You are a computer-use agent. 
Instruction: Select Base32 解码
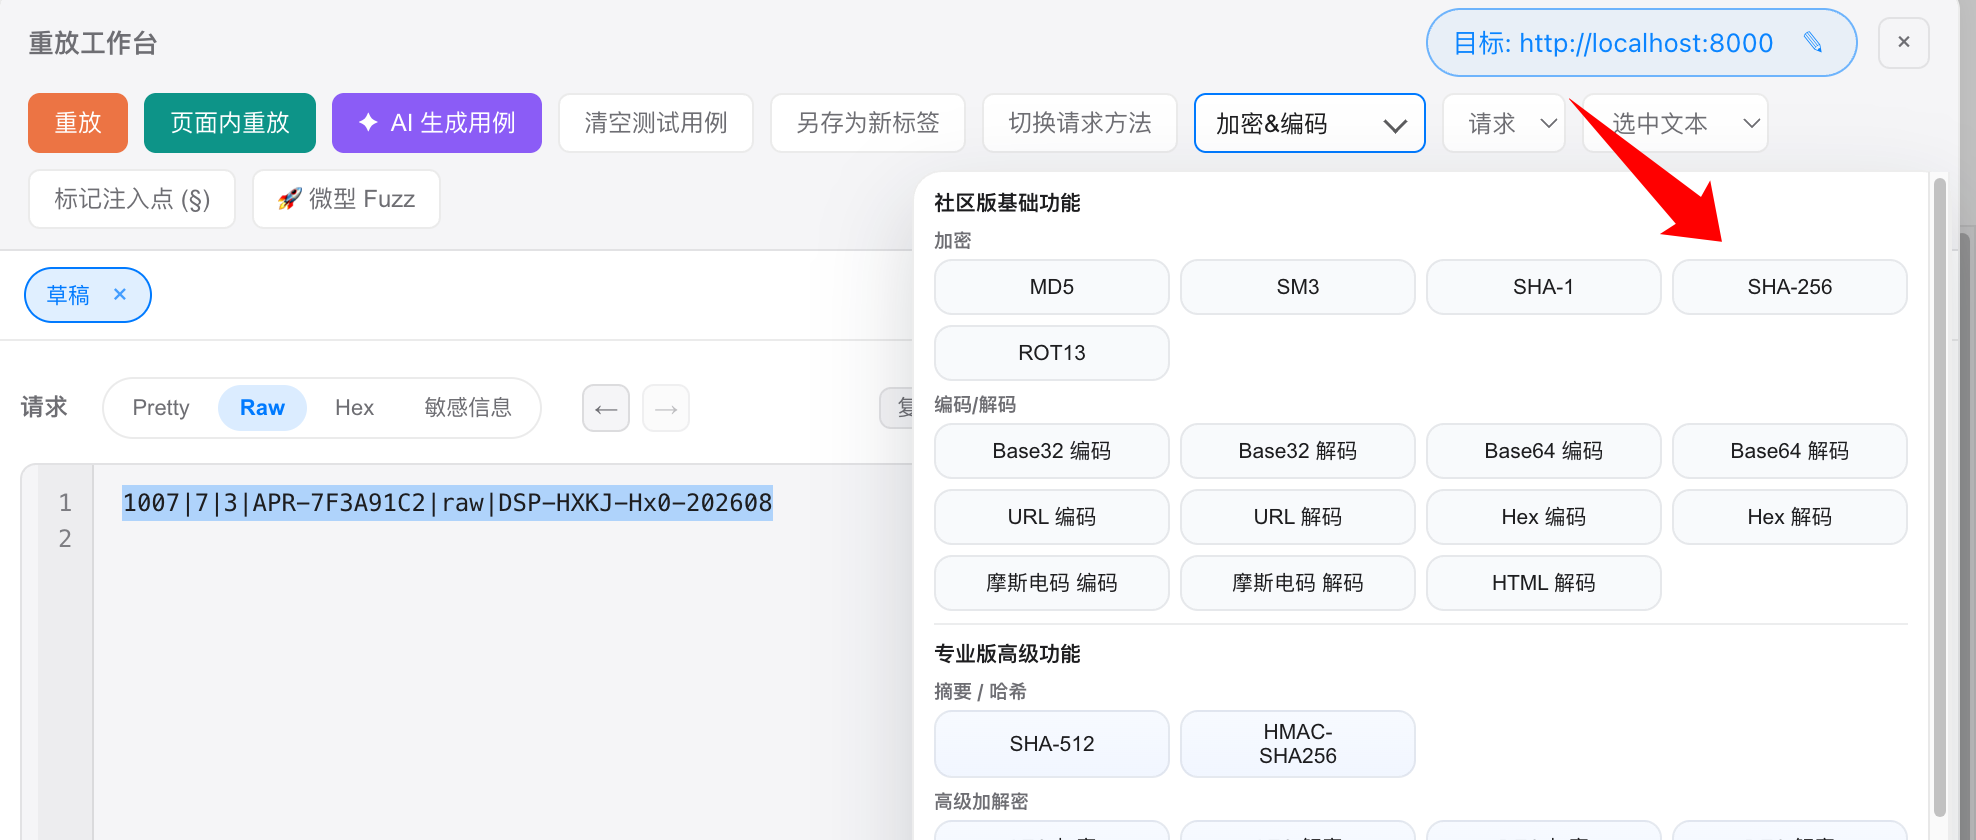click(1298, 451)
